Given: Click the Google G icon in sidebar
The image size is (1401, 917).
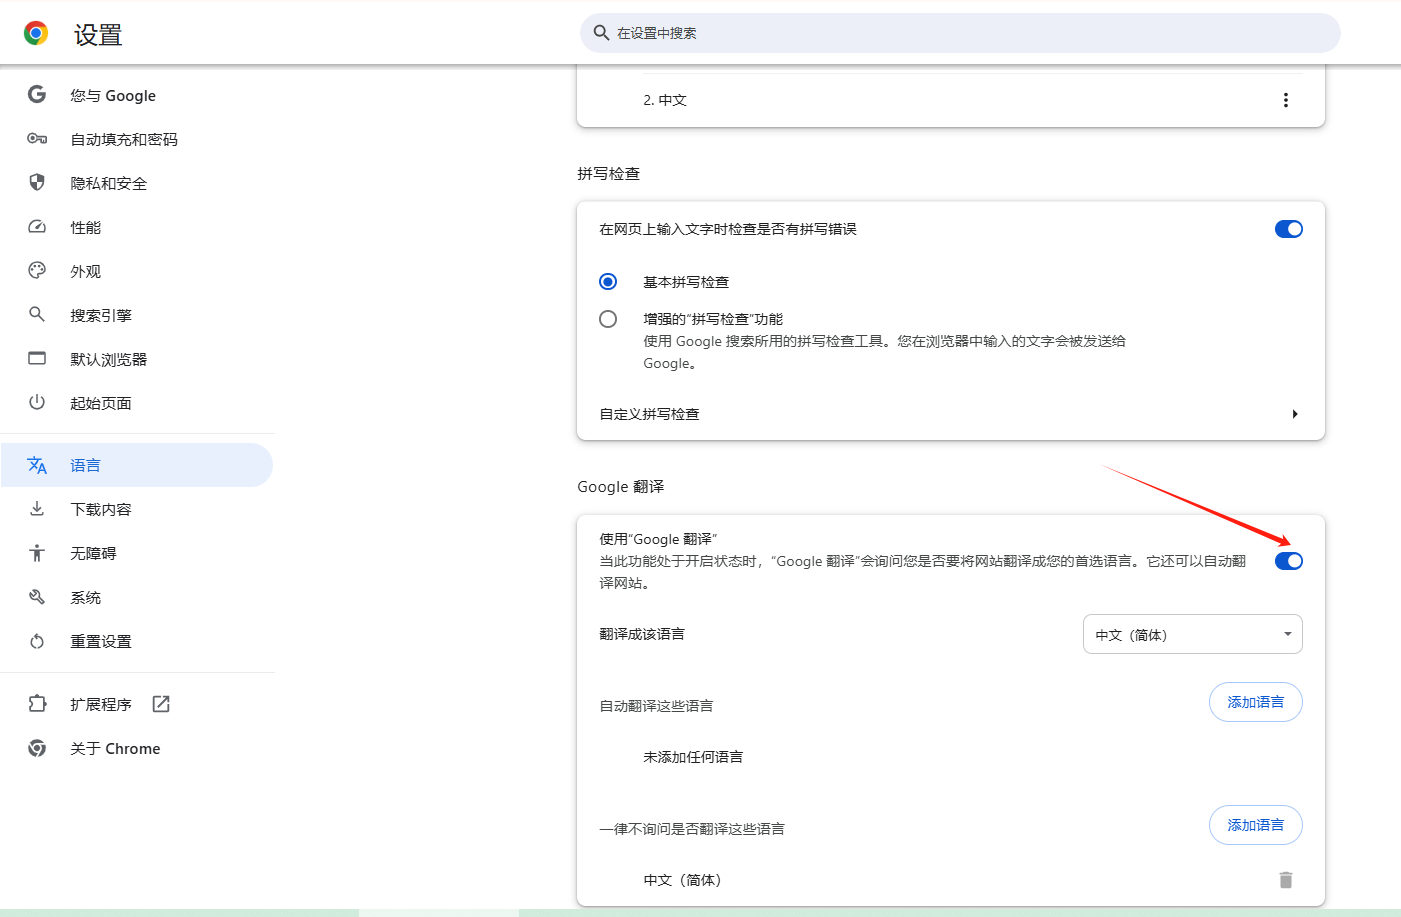Looking at the screenshot, I should (x=37, y=94).
